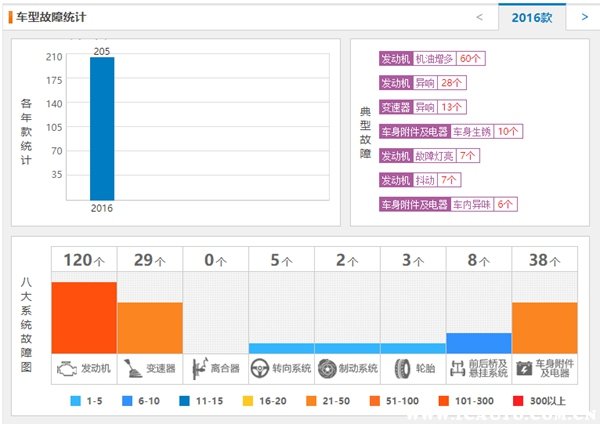600x424 pixels.
Task: Go to previous model year arrow
Action: tap(479, 17)
